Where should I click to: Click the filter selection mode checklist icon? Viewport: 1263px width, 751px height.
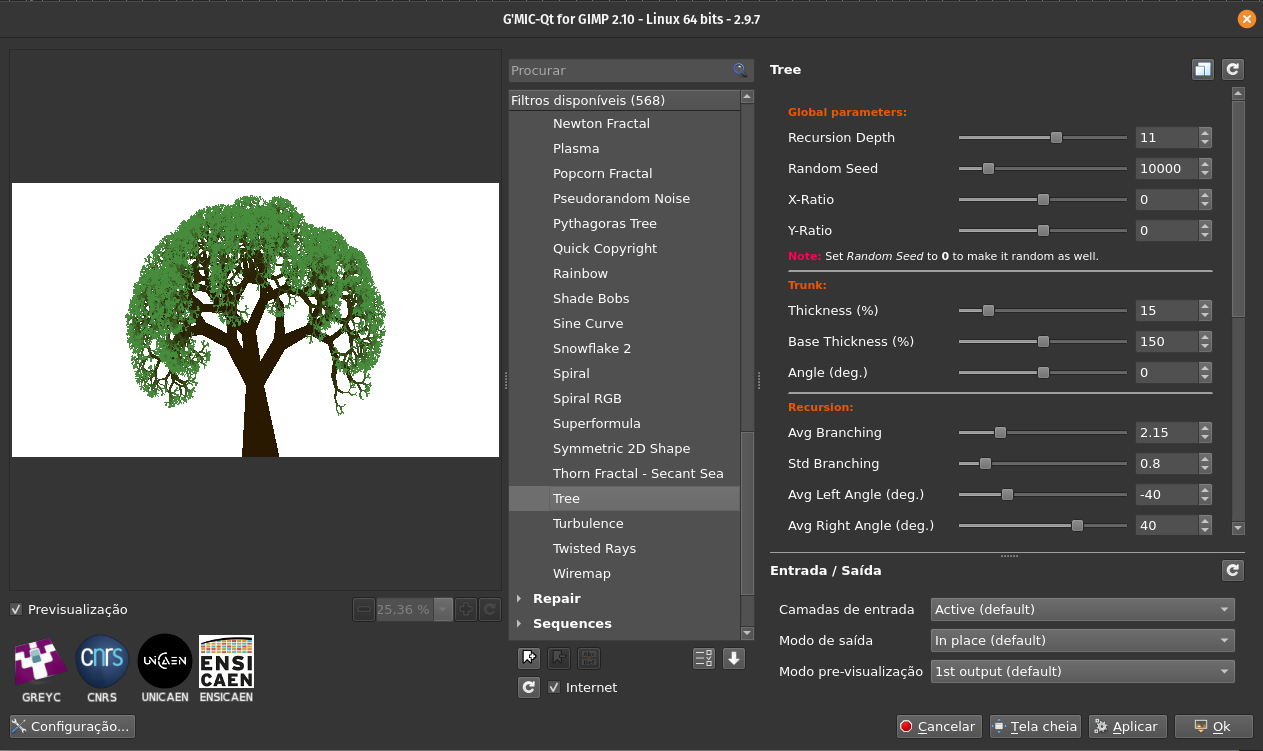click(x=704, y=658)
